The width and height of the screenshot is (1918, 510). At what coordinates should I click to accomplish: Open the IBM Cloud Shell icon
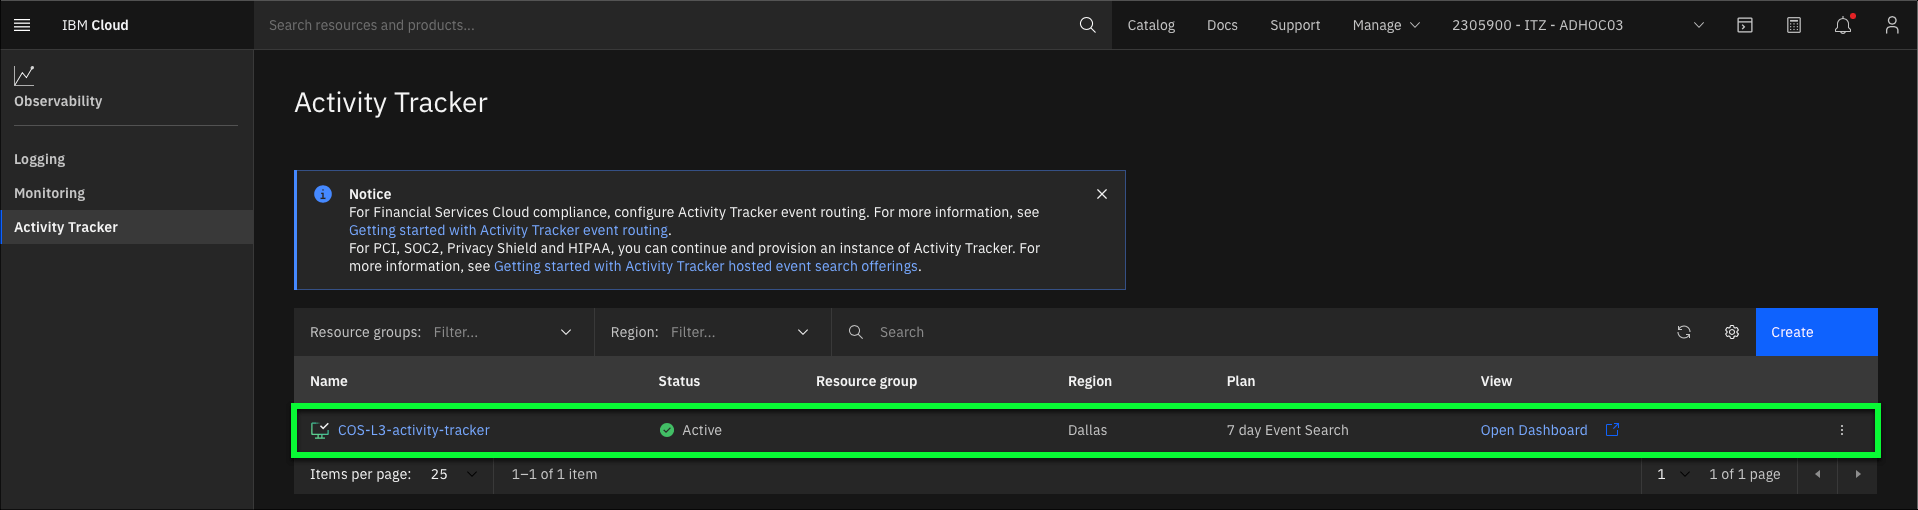pyautogui.click(x=1745, y=25)
